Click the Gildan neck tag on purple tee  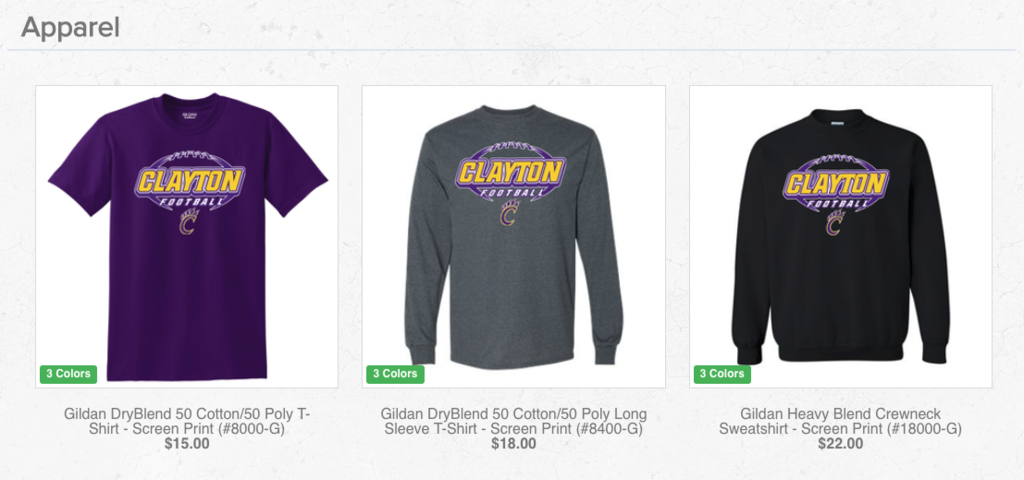(x=189, y=116)
